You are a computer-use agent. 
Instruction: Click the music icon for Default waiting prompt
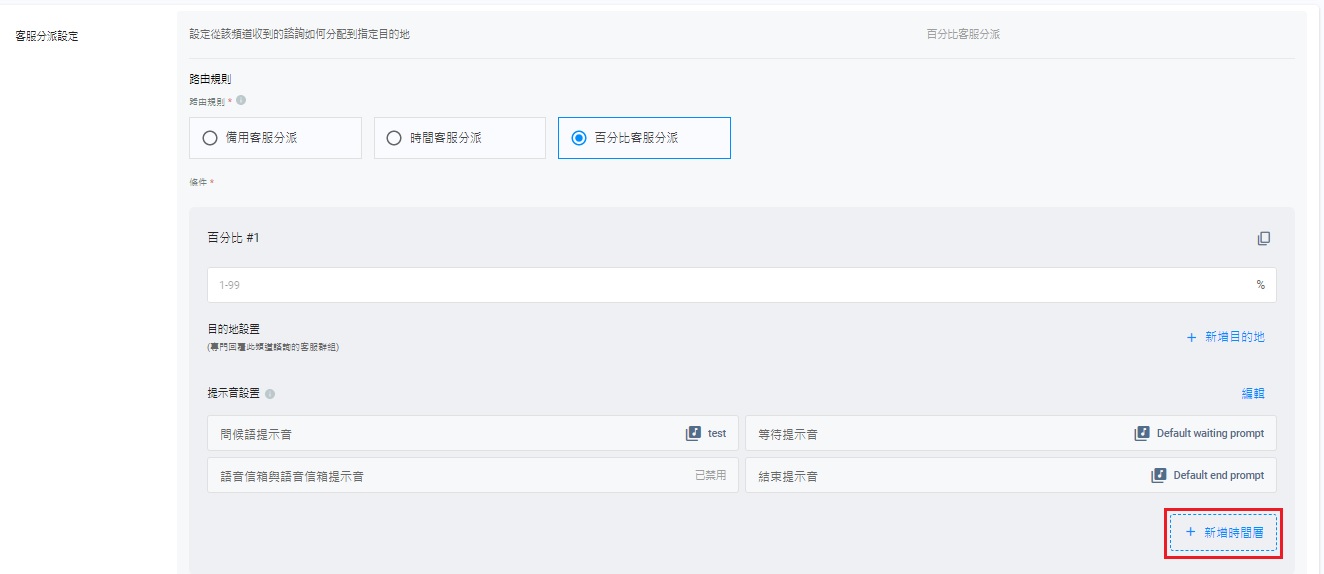(x=1142, y=433)
